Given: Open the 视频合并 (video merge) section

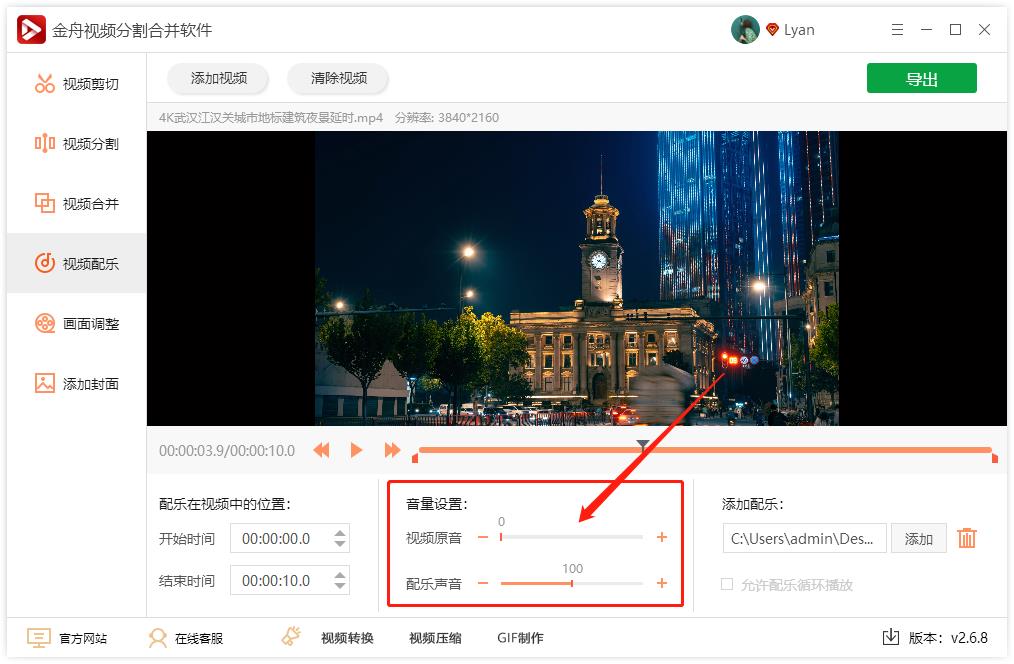Looking at the screenshot, I should click(76, 204).
